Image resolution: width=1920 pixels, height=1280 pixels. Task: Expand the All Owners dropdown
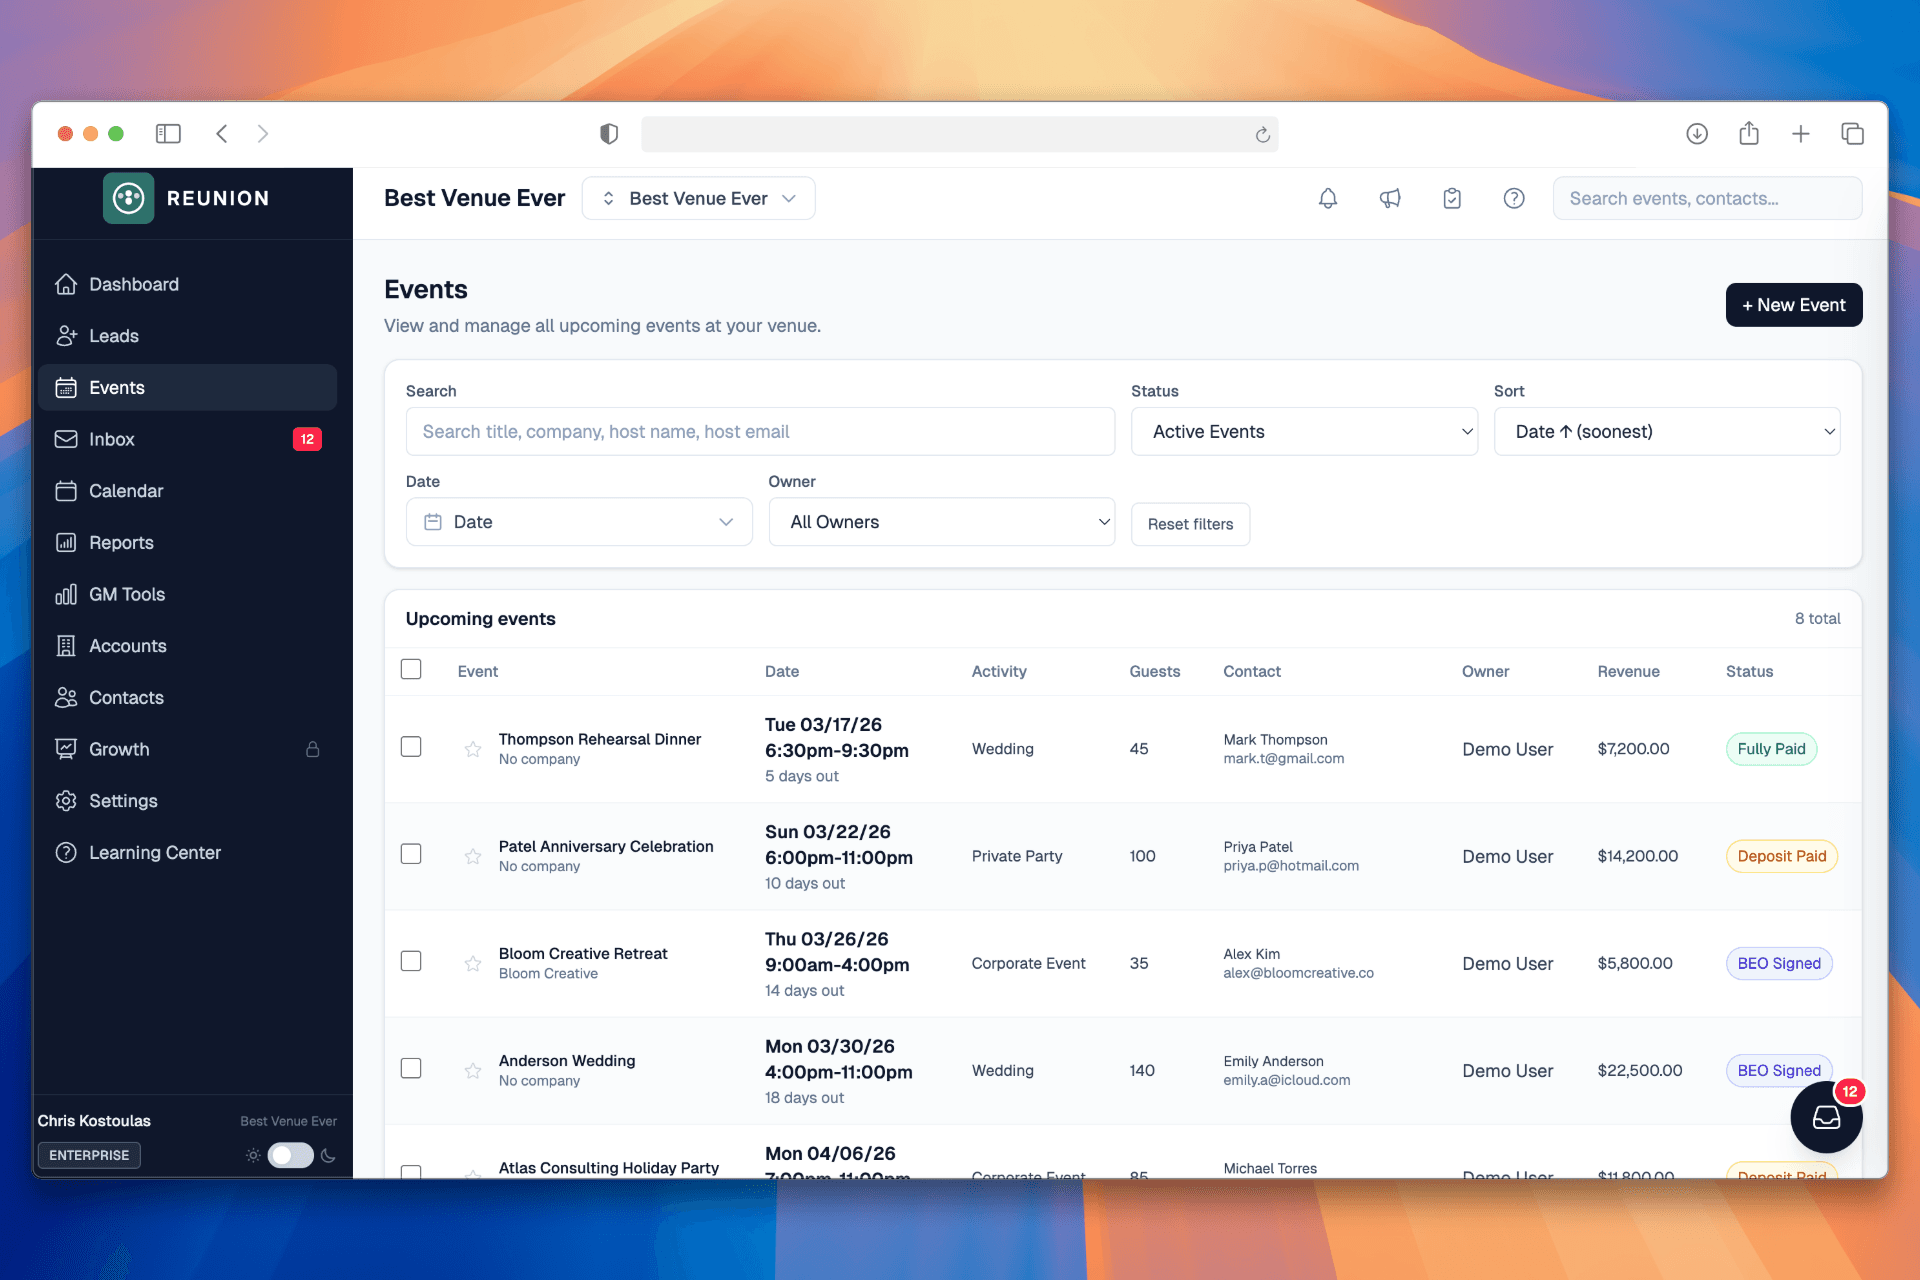coord(941,521)
